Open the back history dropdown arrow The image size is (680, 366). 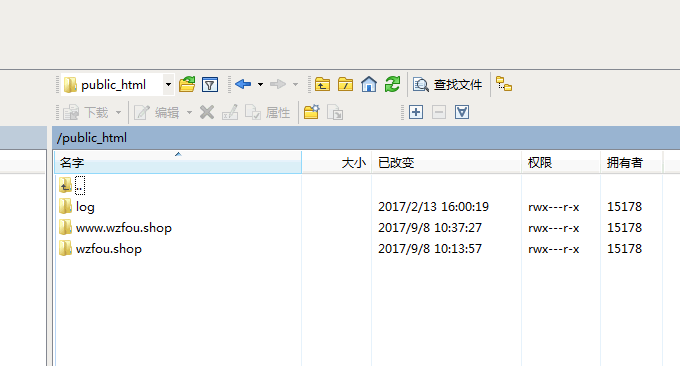260,85
